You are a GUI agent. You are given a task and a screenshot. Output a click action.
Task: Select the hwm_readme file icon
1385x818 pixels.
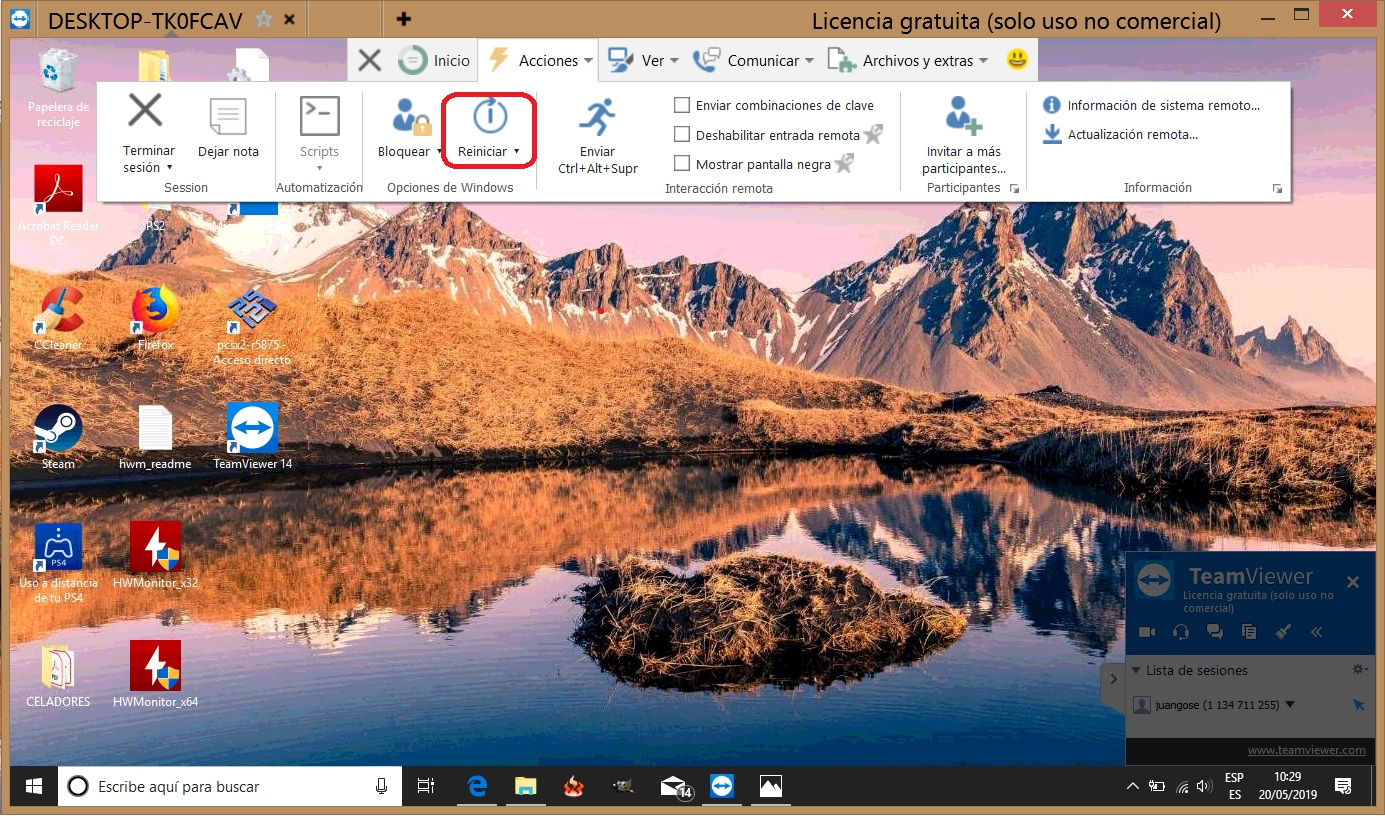click(155, 438)
